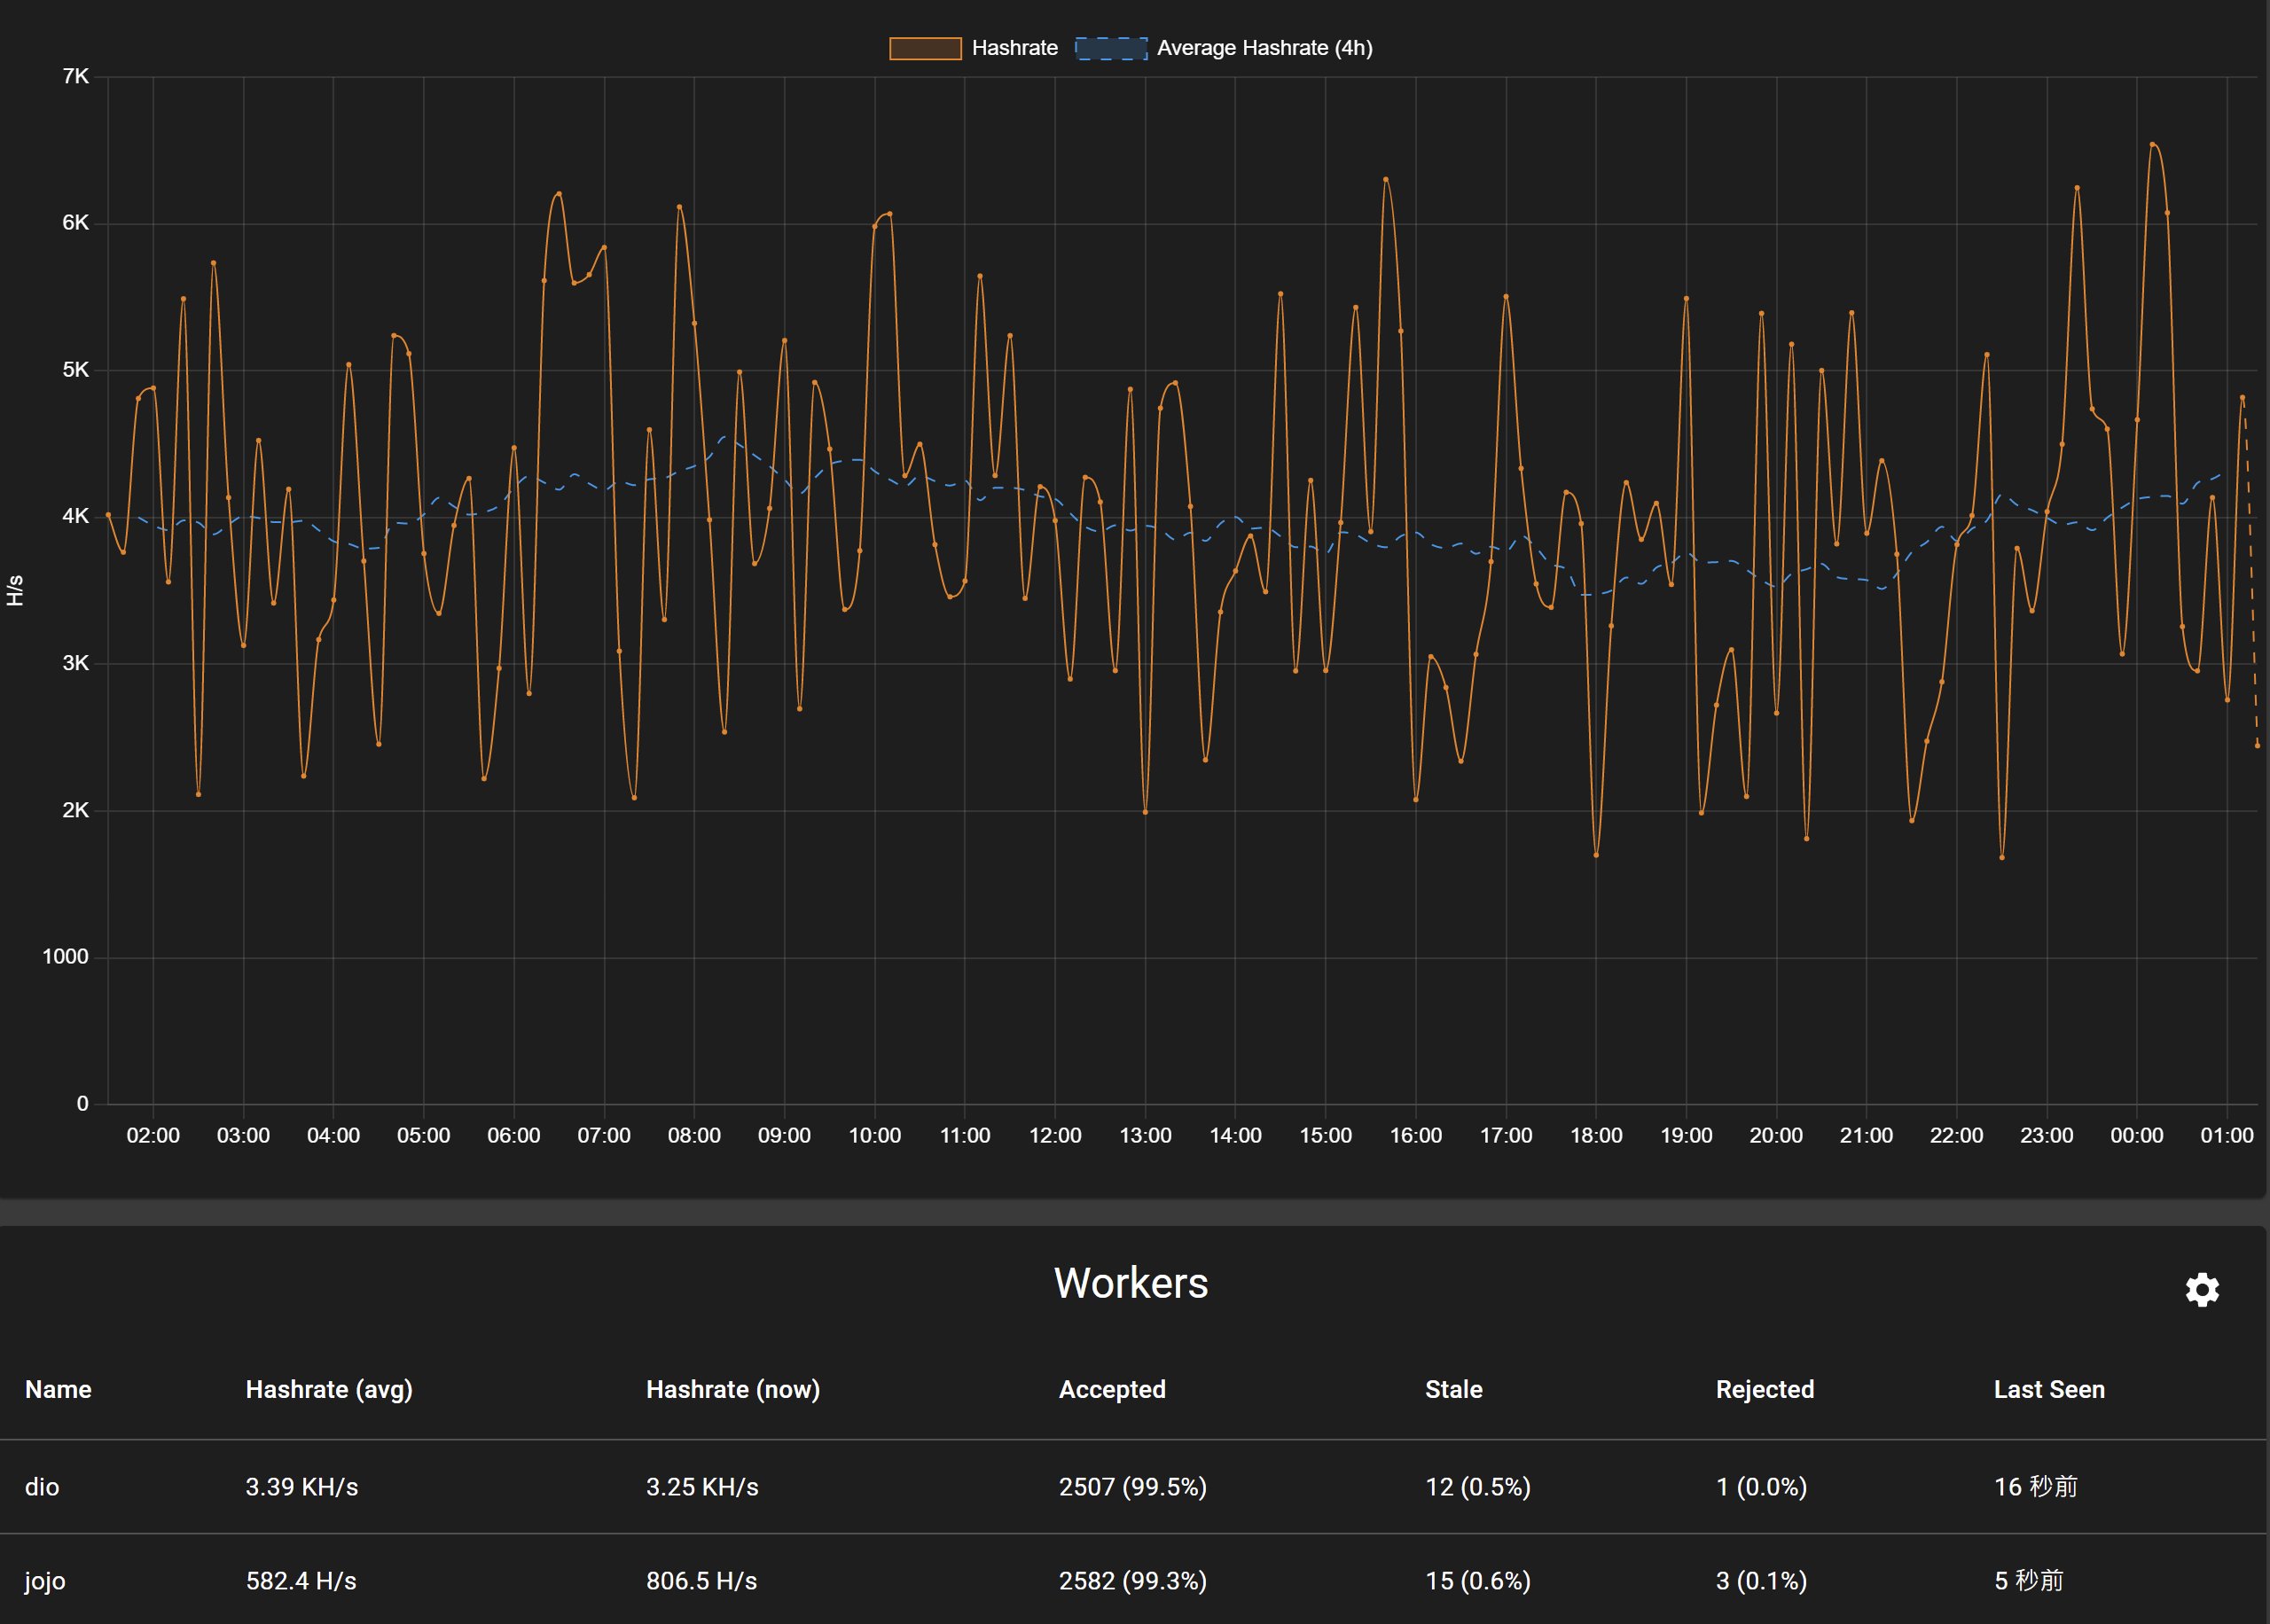Sort workers by Stale column header
Image resolution: width=2270 pixels, height=1624 pixels.
[x=1453, y=1389]
